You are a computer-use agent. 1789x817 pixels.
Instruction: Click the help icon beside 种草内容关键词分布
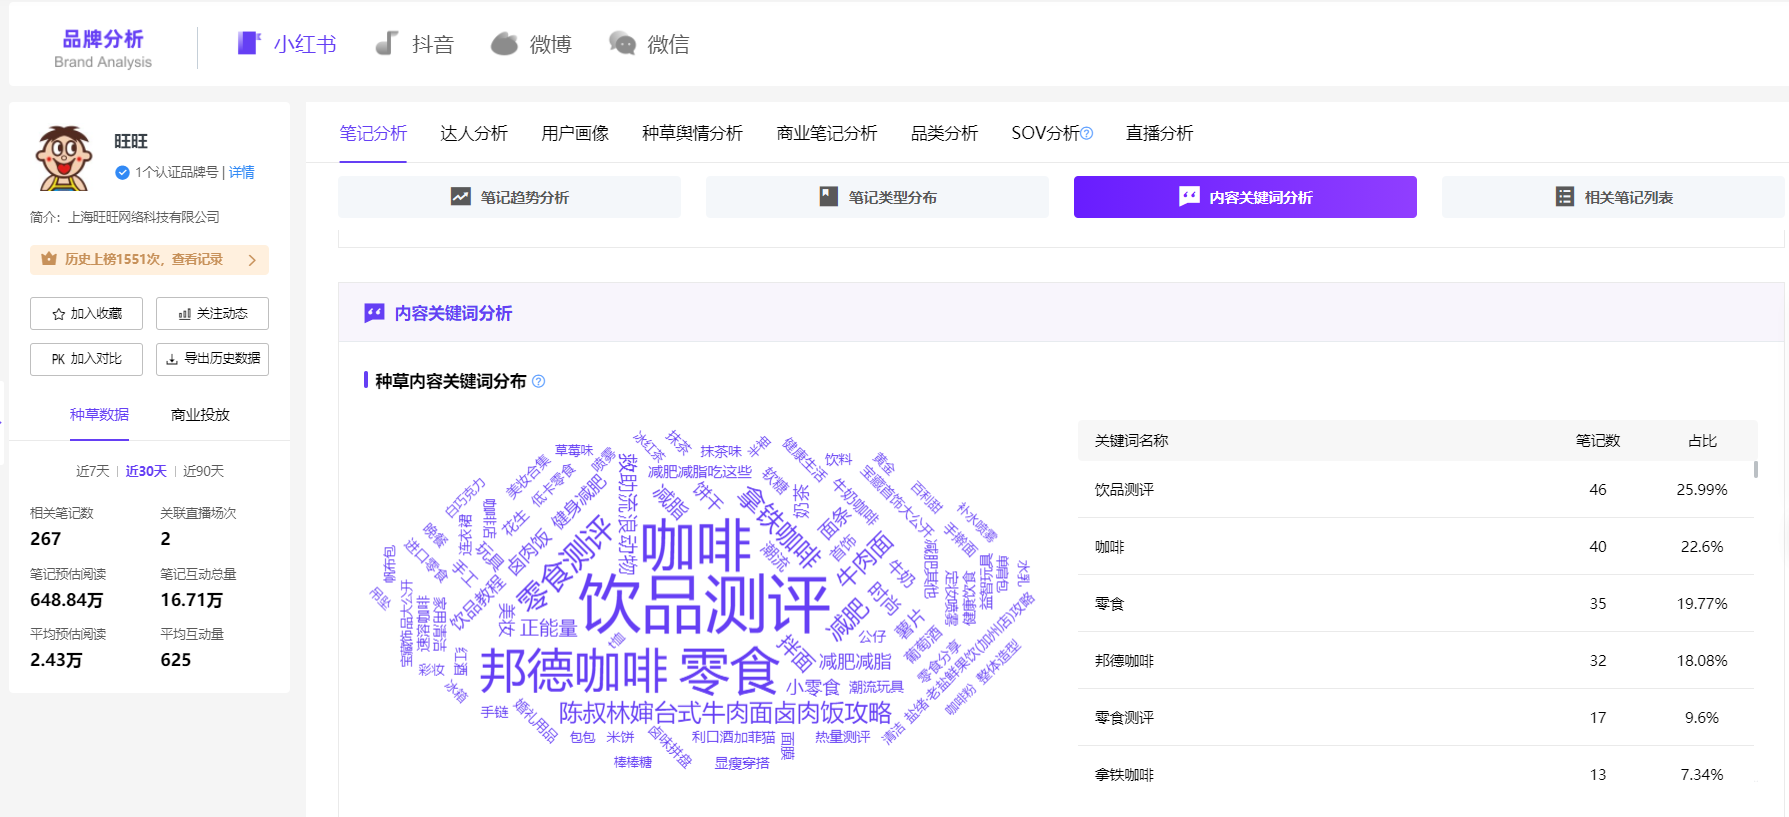(x=538, y=381)
